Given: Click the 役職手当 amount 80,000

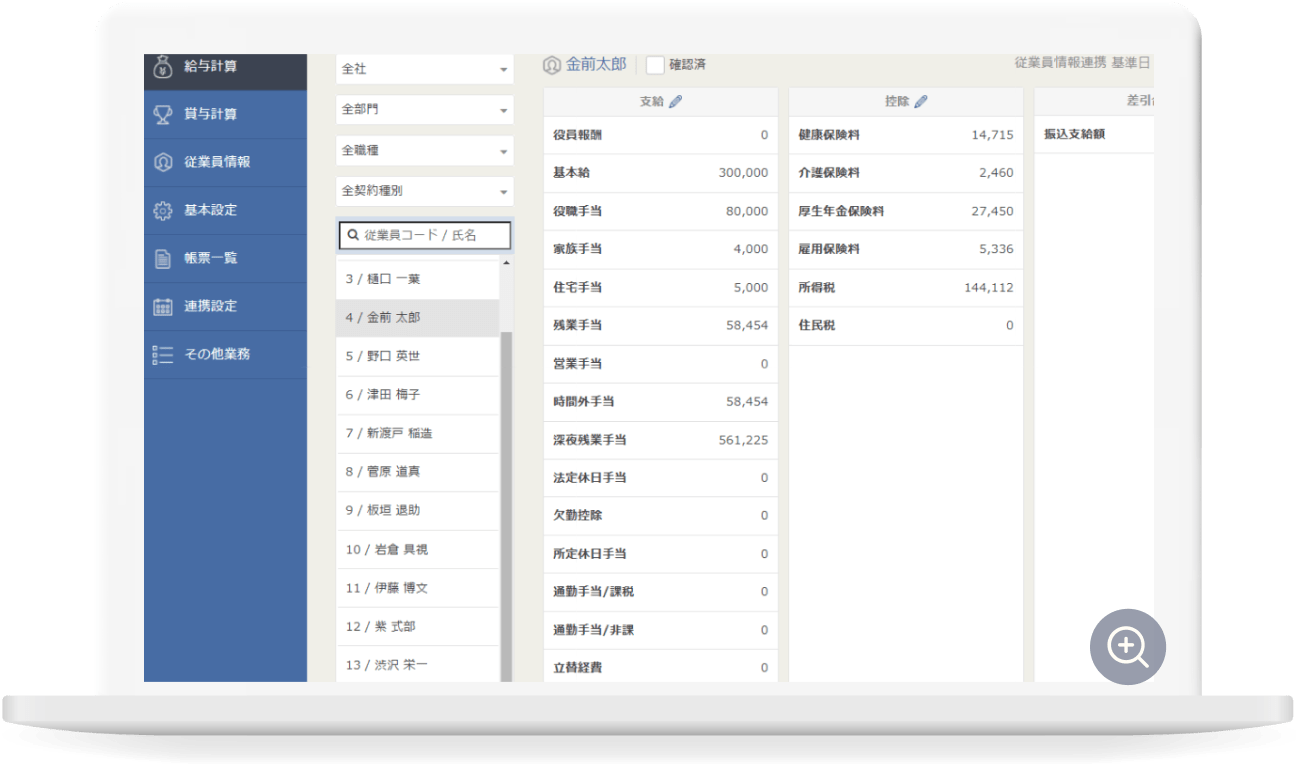Looking at the screenshot, I should 747,211.
